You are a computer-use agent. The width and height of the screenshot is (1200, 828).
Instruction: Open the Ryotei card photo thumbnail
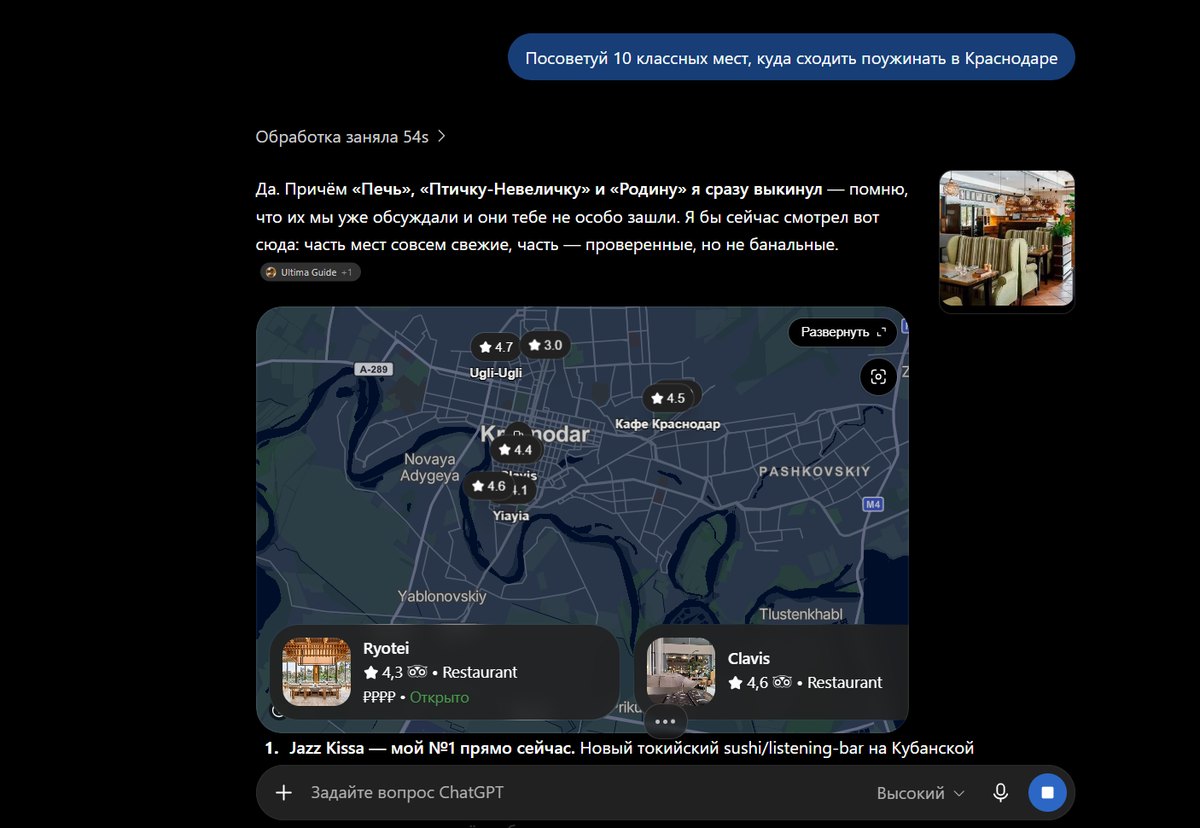coord(316,672)
